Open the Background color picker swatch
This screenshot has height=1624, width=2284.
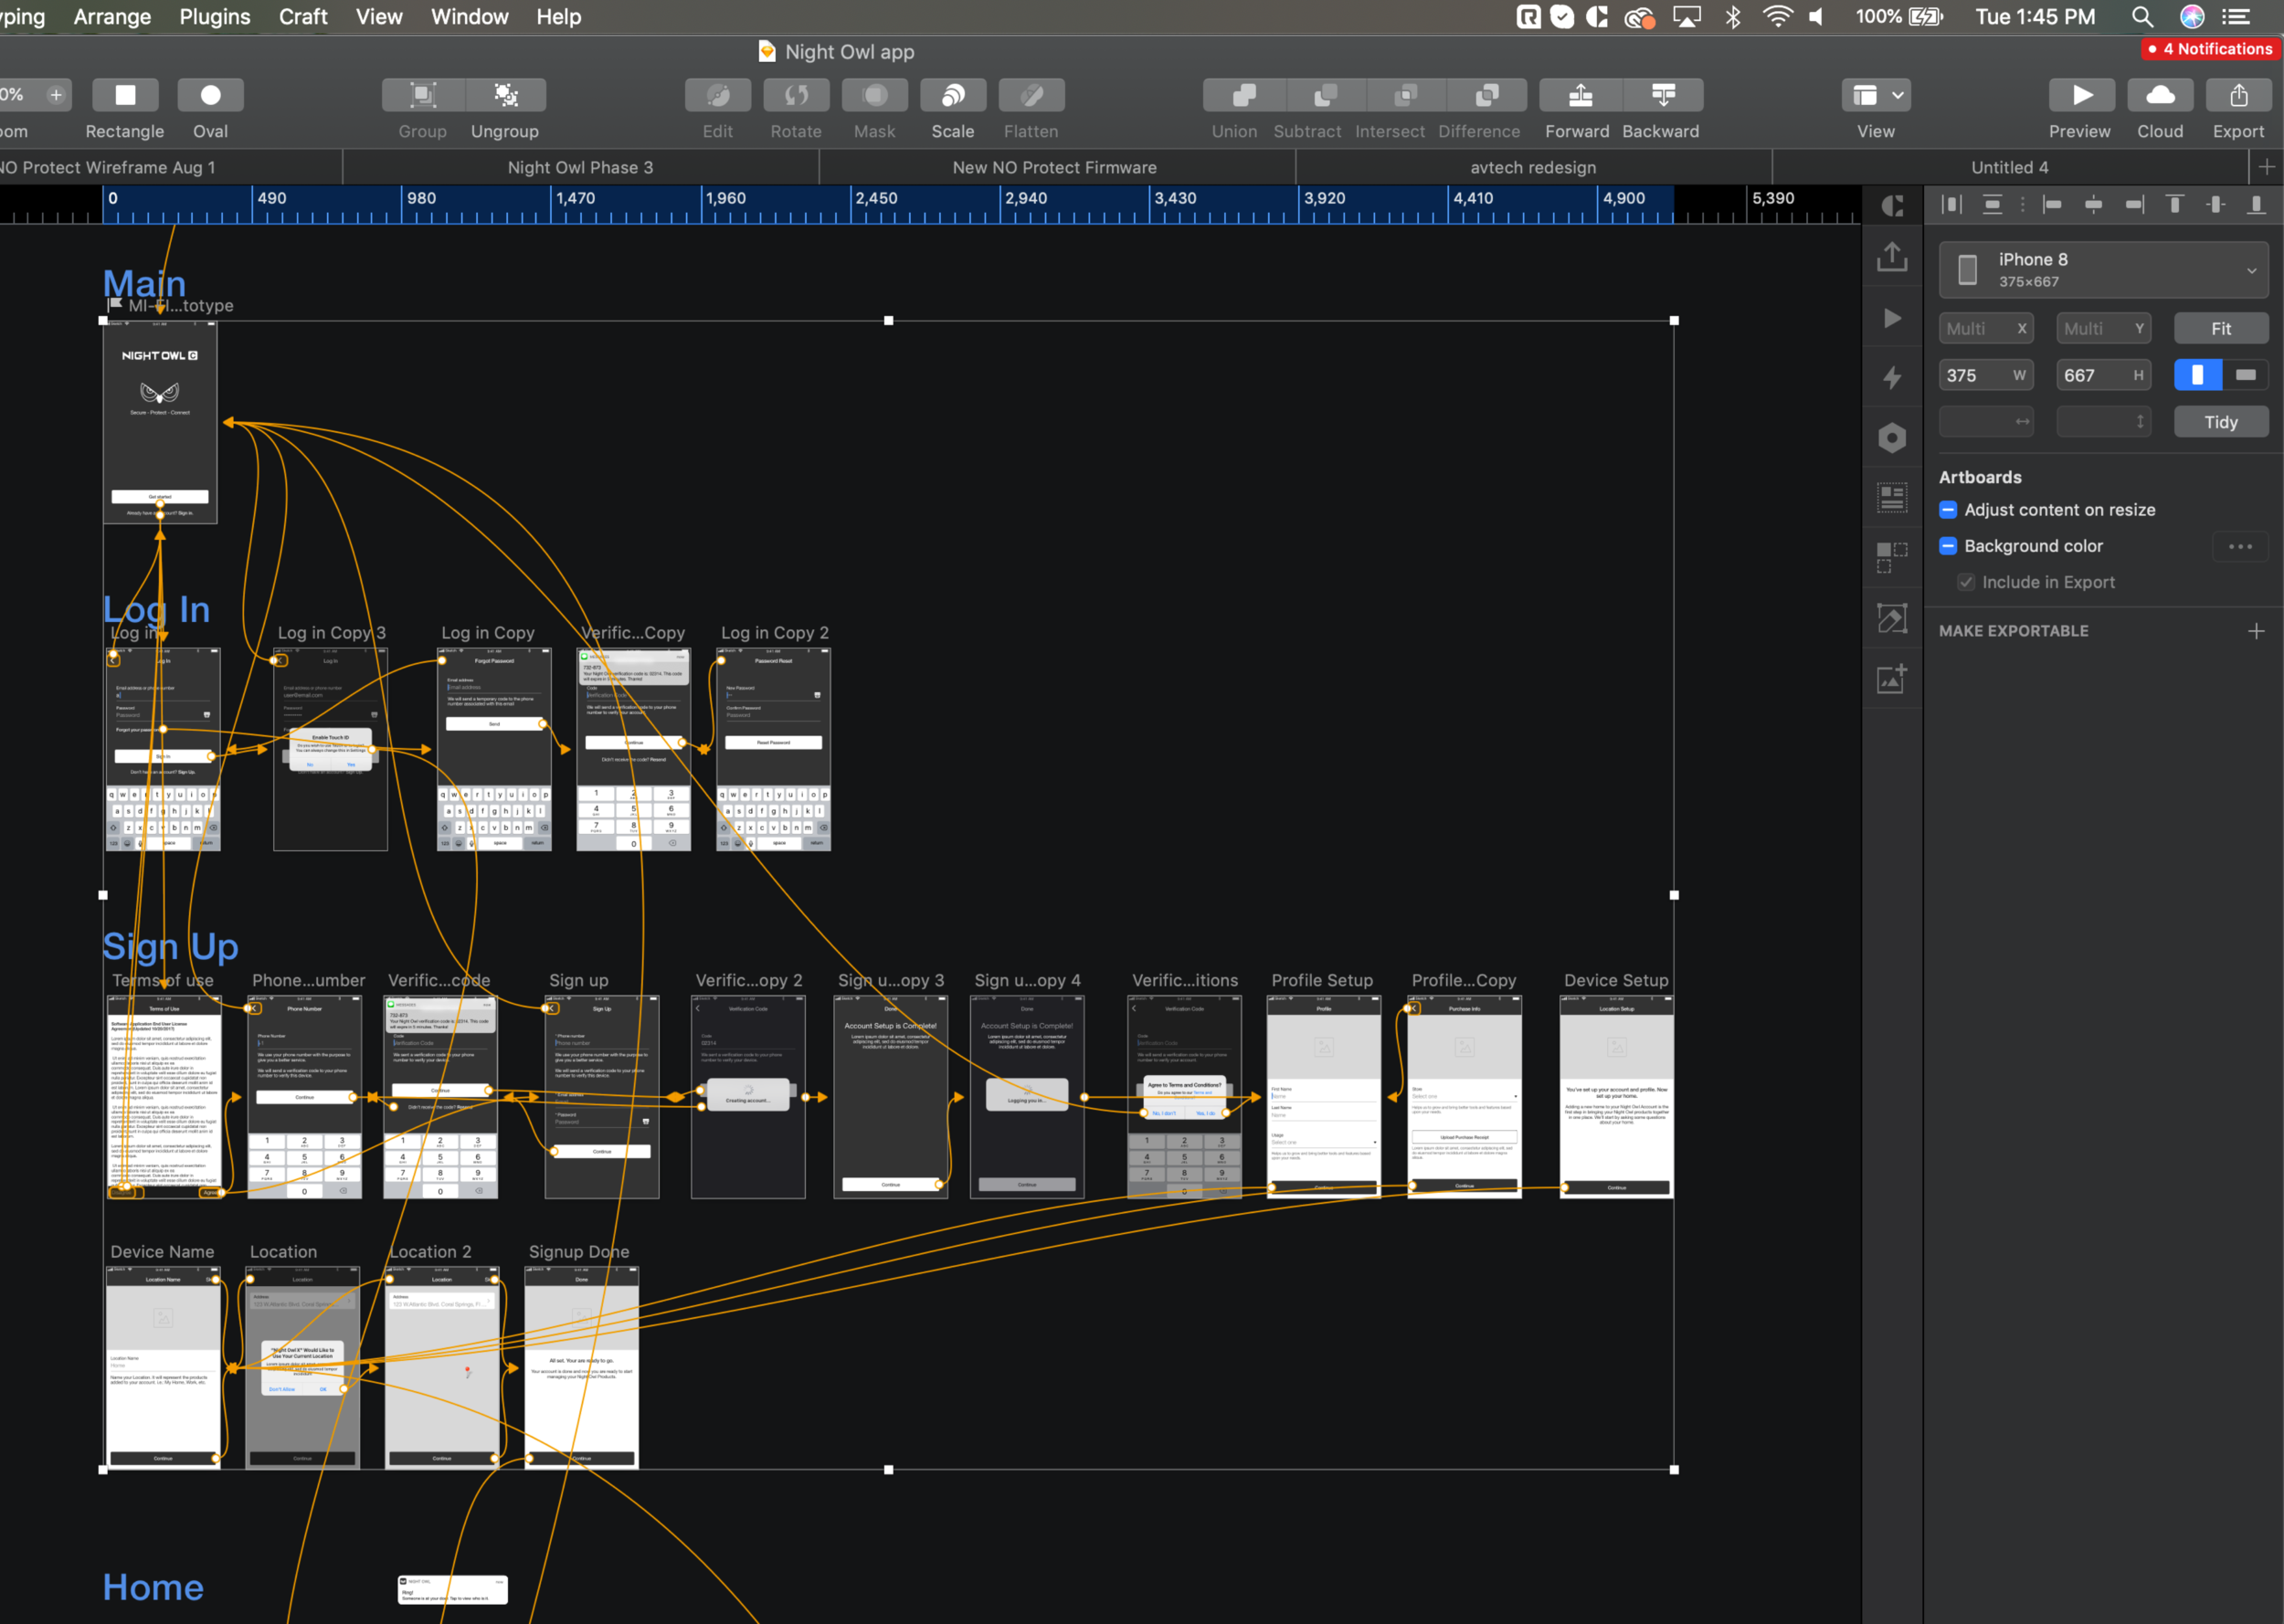2240,546
